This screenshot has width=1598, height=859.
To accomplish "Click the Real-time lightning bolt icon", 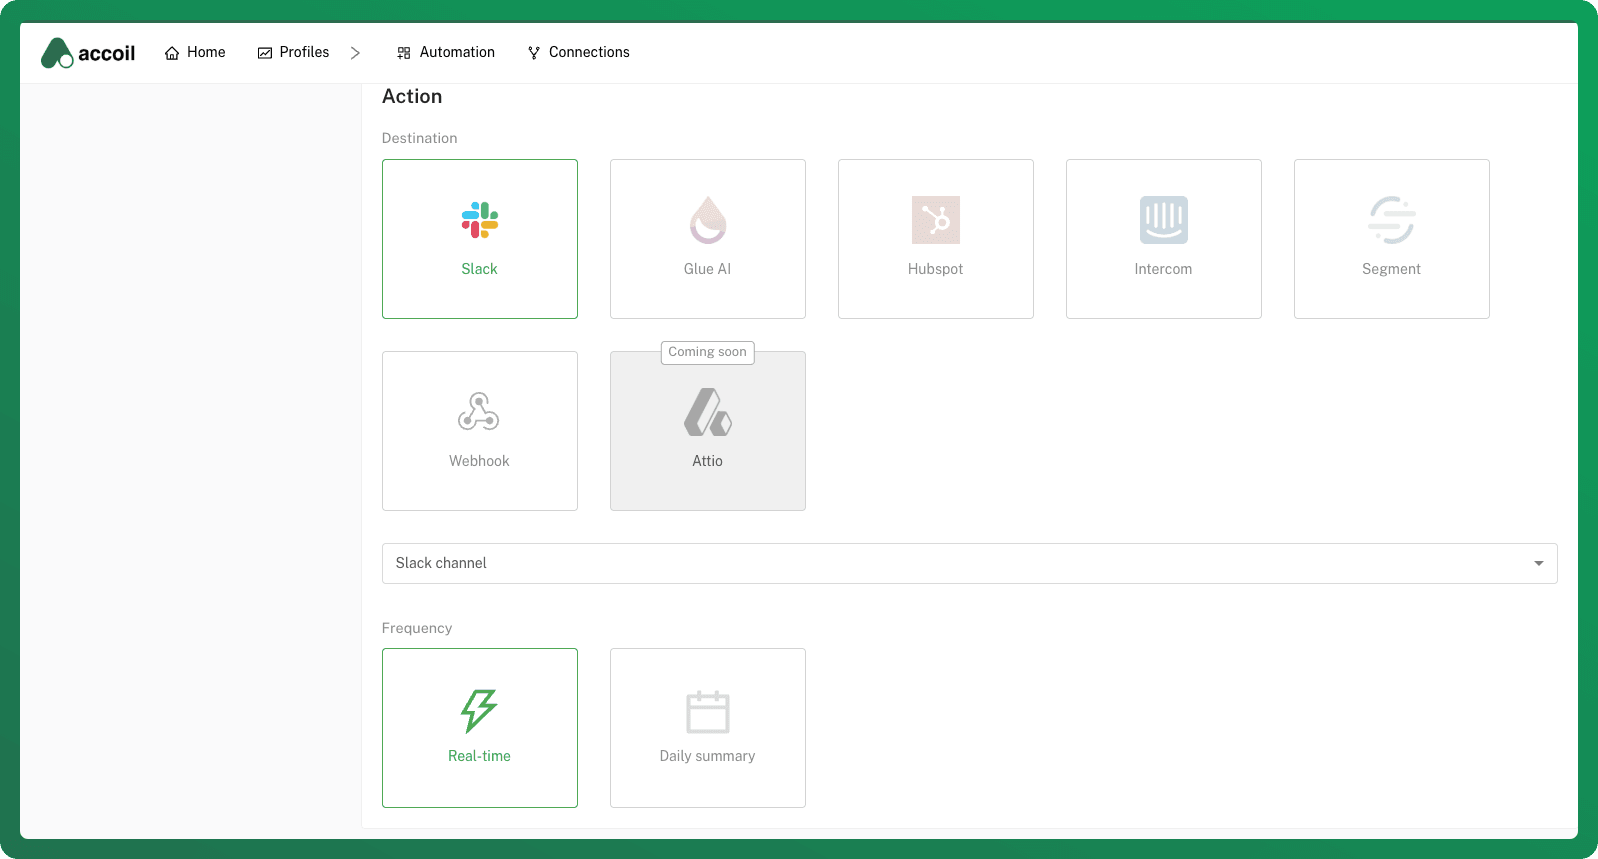I will pos(479,711).
